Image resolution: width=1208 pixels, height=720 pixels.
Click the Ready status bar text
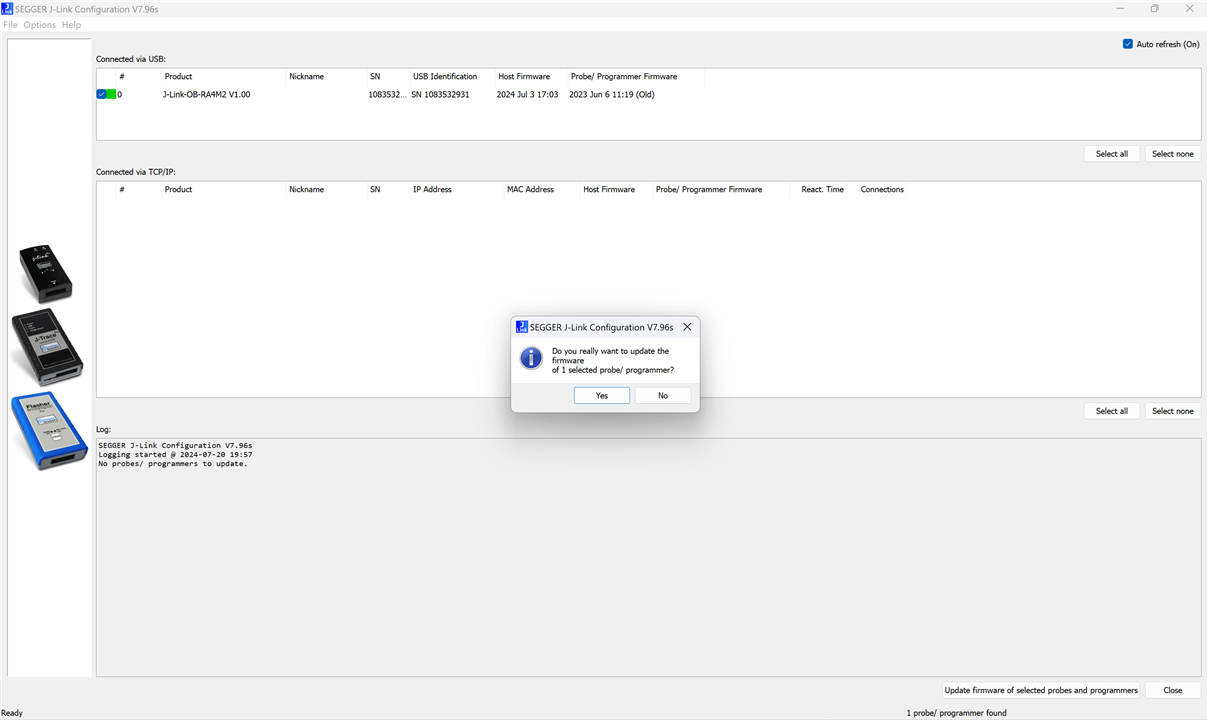point(12,713)
